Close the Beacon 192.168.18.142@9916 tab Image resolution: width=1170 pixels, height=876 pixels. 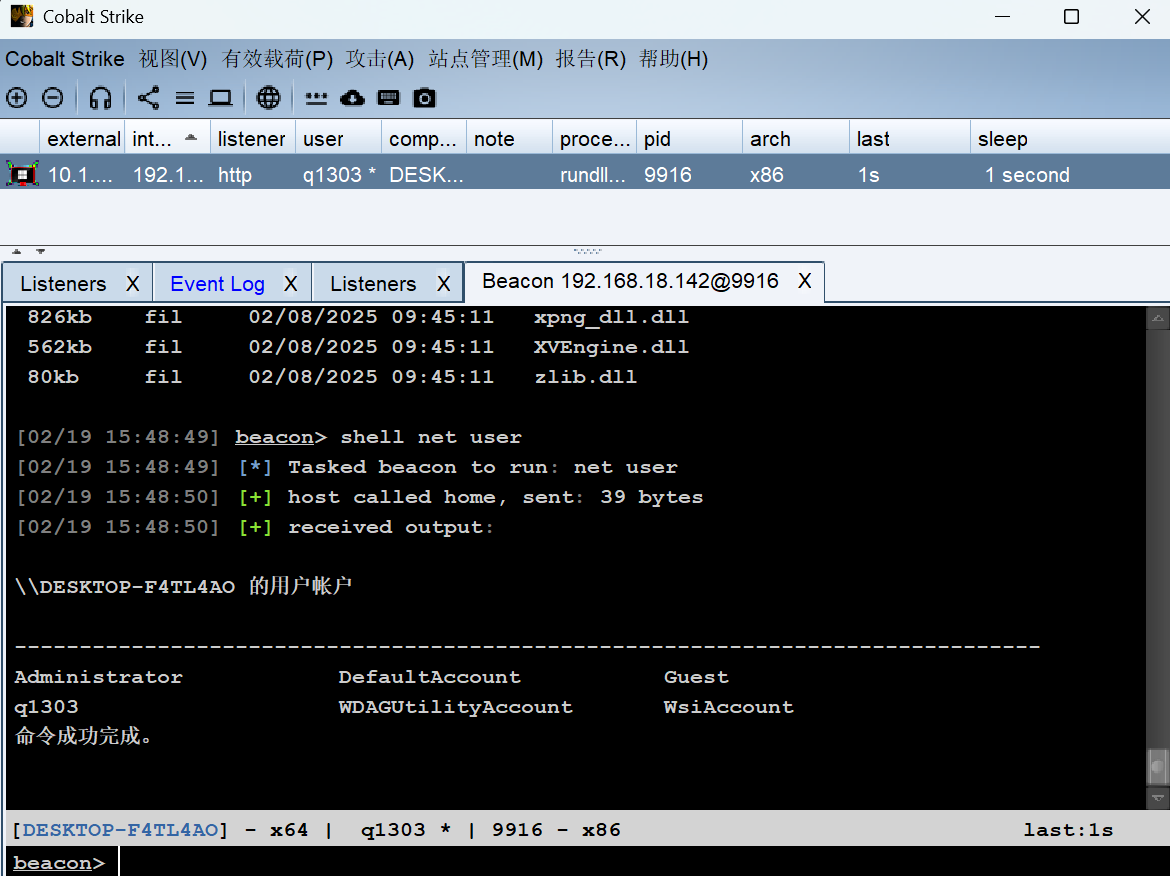(x=804, y=281)
